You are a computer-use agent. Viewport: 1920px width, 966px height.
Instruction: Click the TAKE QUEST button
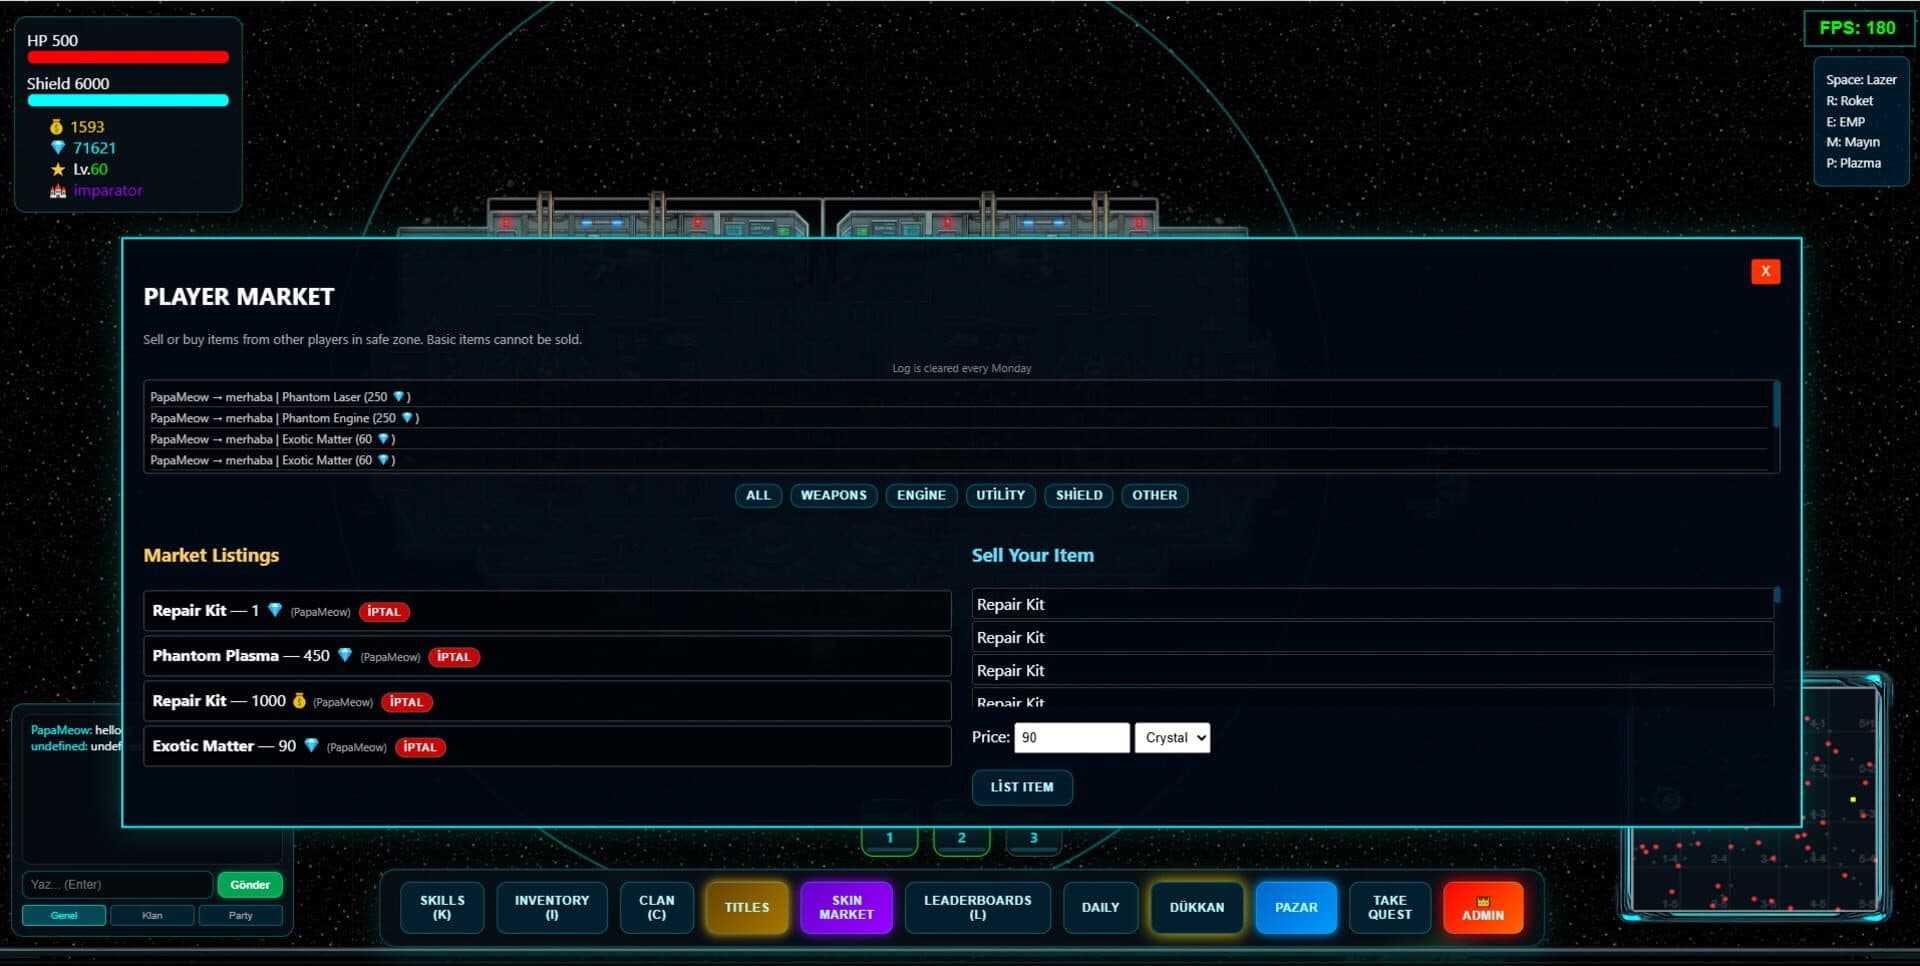click(1390, 907)
